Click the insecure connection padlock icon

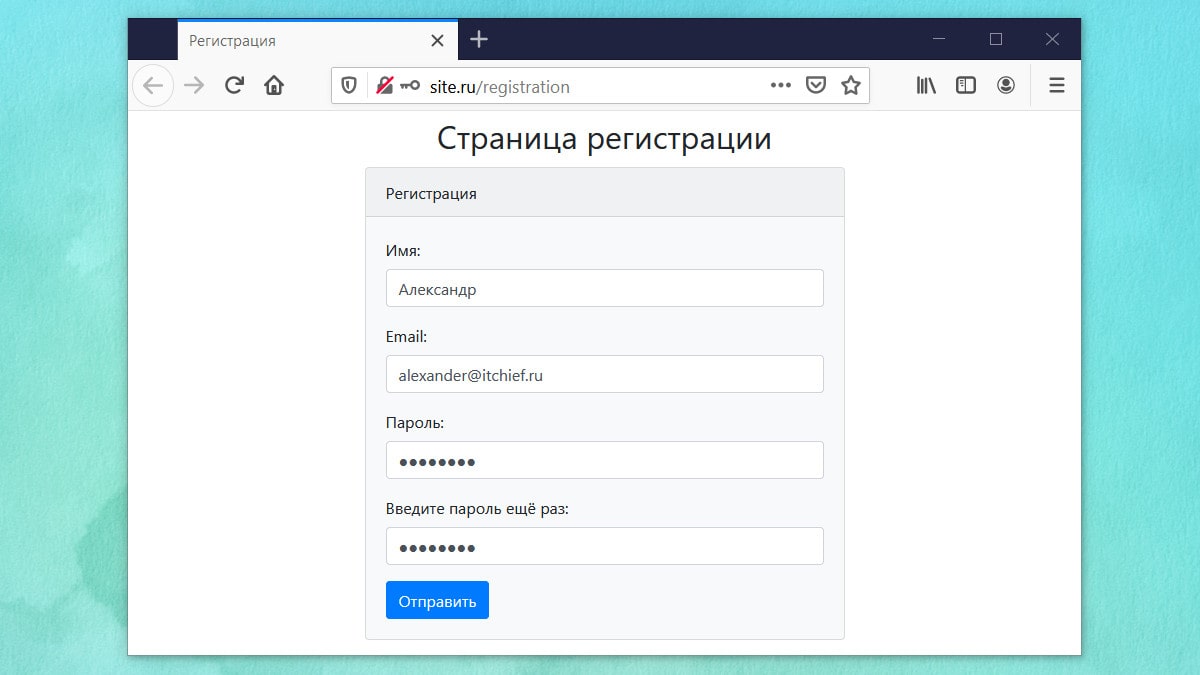(384, 86)
